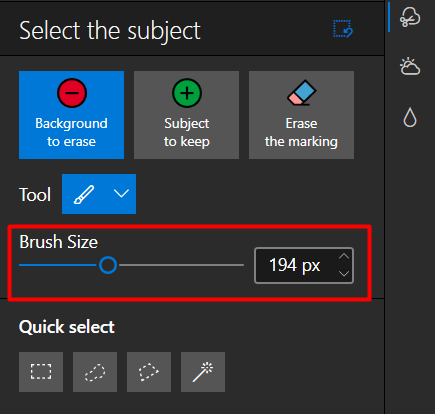Image resolution: width=435 pixels, height=414 pixels.
Task: Select magic wand quick select tool
Action: [203, 372]
